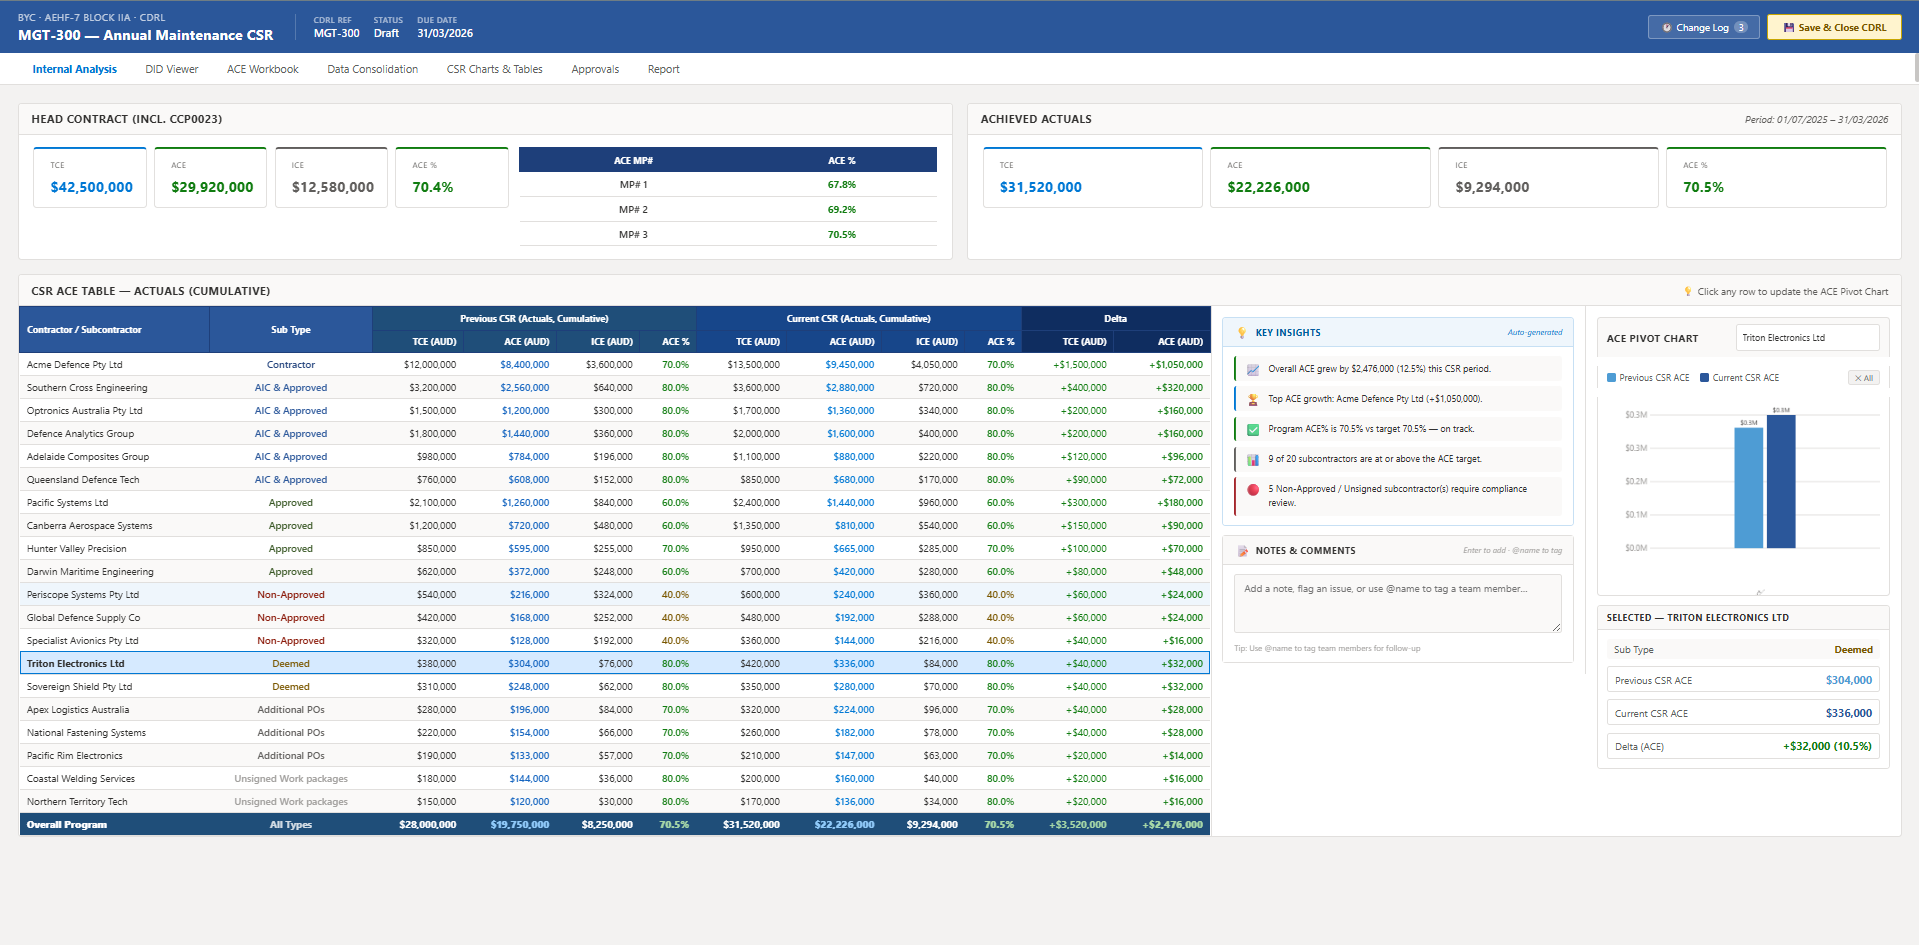Open the CSR Charts & Tables tab
Image resolution: width=1919 pixels, height=945 pixels.
(x=495, y=69)
